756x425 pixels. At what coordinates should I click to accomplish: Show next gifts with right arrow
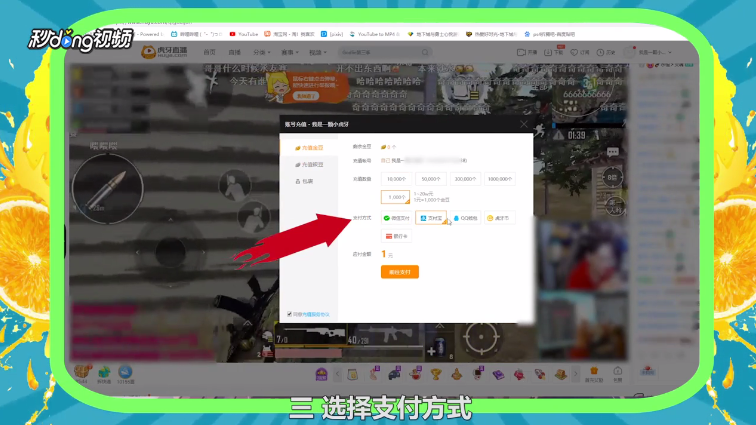pyautogui.click(x=575, y=374)
